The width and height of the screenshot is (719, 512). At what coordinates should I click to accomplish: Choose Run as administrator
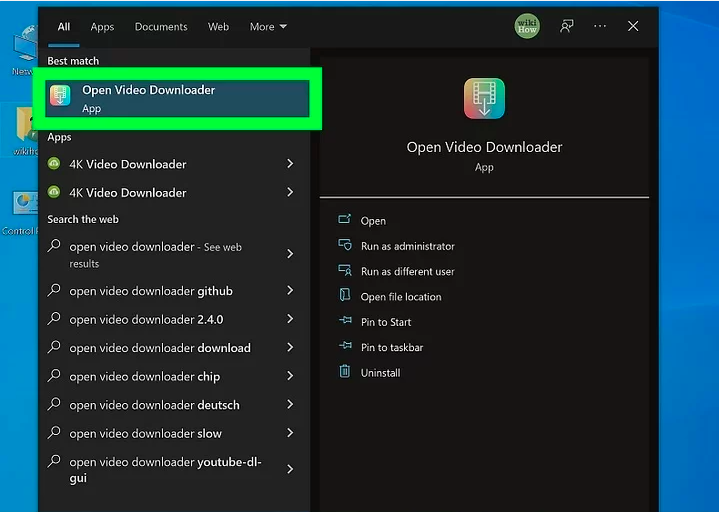click(x=408, y=246)
